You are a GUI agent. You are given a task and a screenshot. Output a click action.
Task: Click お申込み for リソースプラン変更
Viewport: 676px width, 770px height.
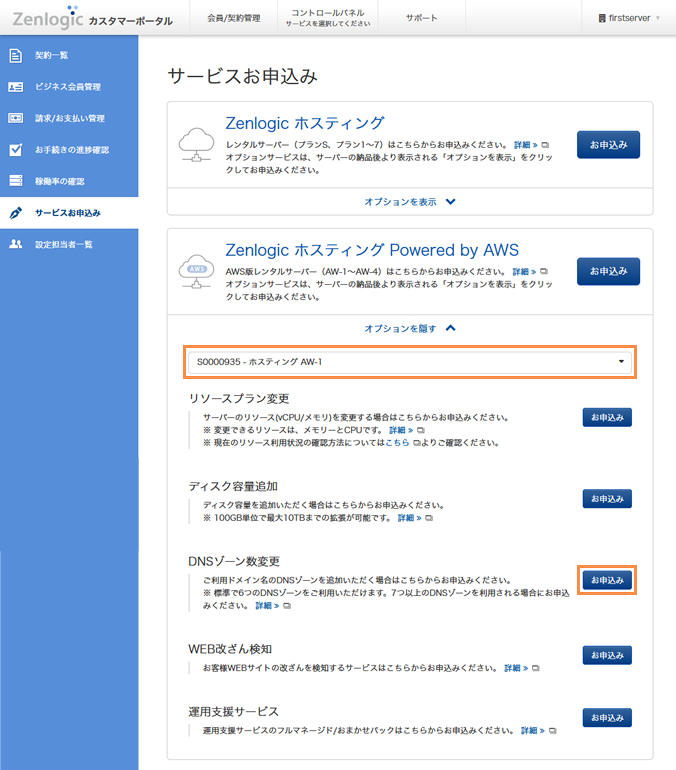click(607, 417)
